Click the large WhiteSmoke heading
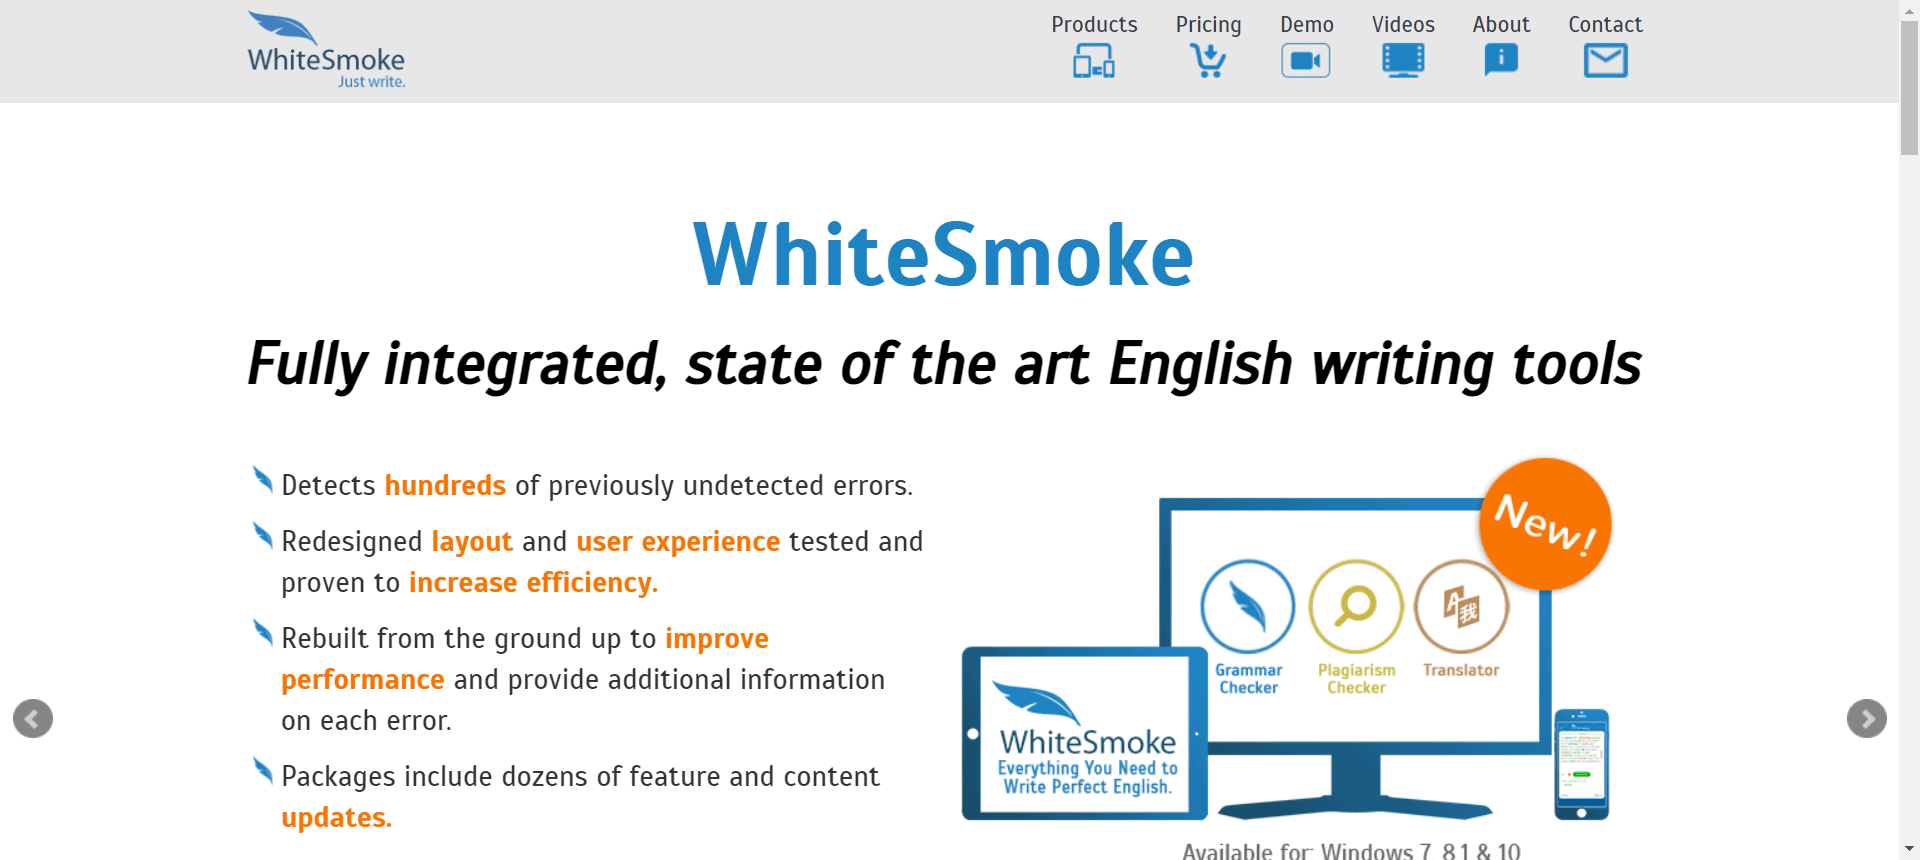 (944, 255)
